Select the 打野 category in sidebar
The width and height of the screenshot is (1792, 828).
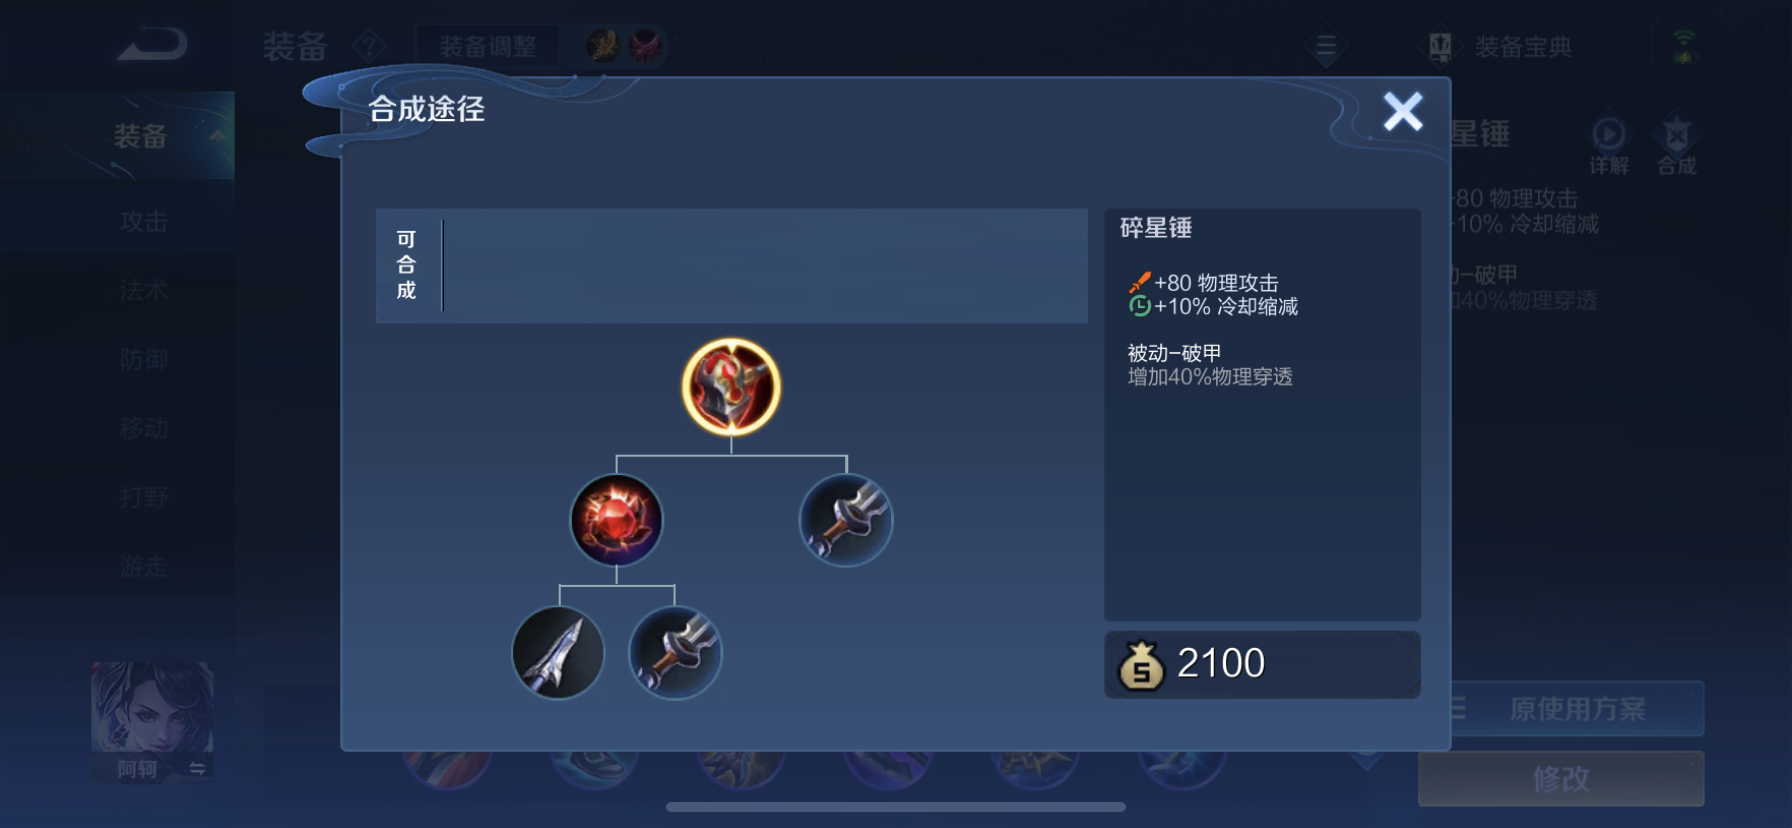pos(143,497)
